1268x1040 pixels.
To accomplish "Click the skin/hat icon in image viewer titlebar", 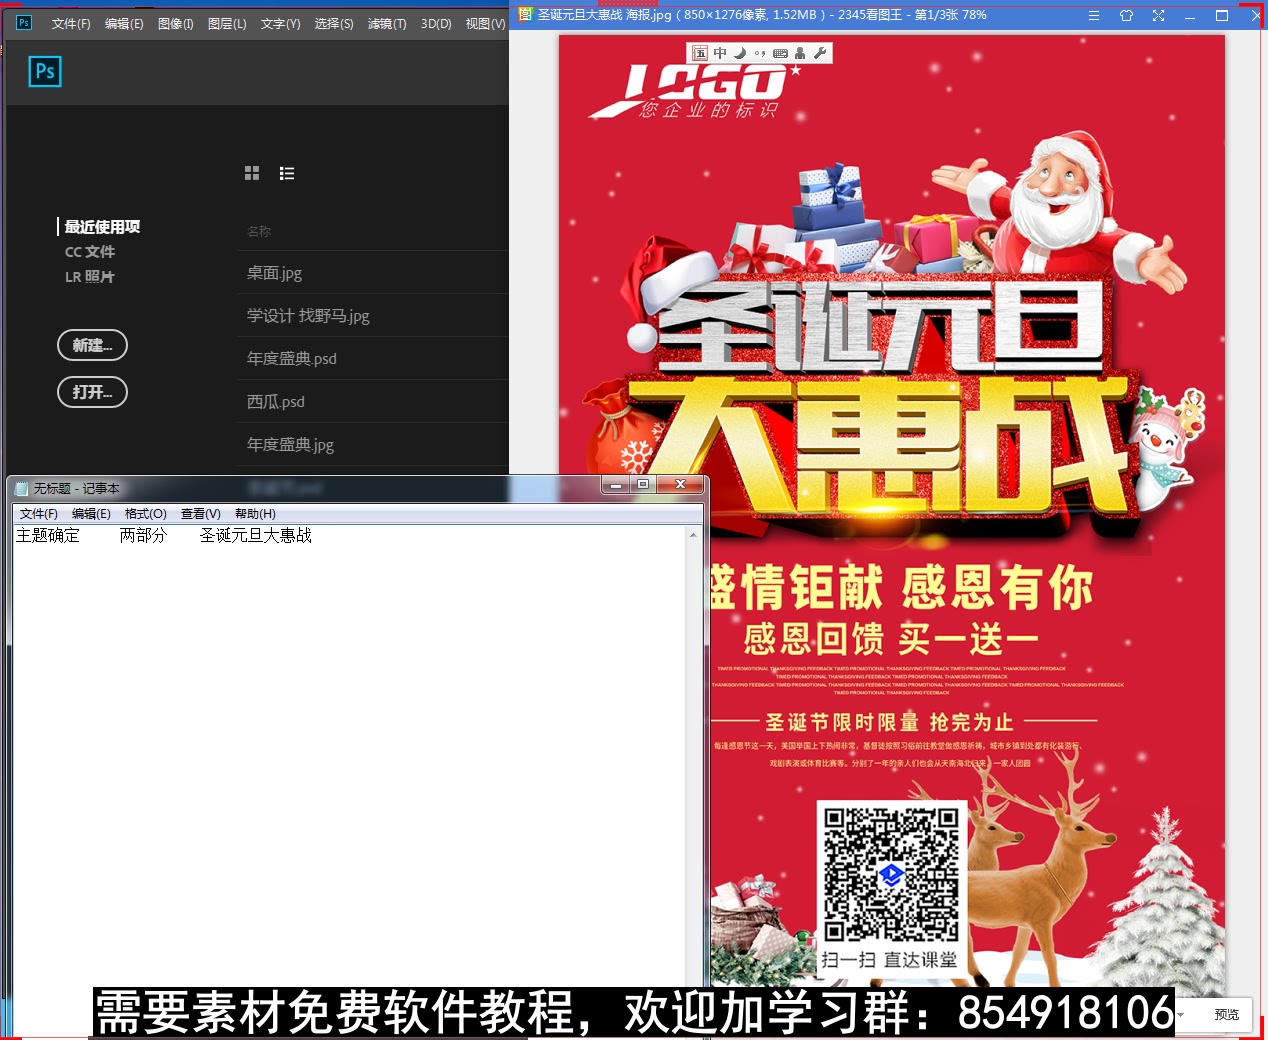I will click(x=1126, y=15).
